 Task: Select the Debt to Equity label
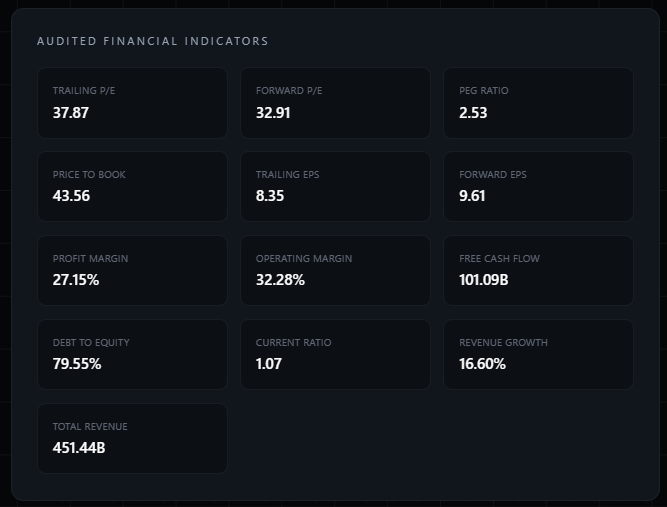coord(91,343)
